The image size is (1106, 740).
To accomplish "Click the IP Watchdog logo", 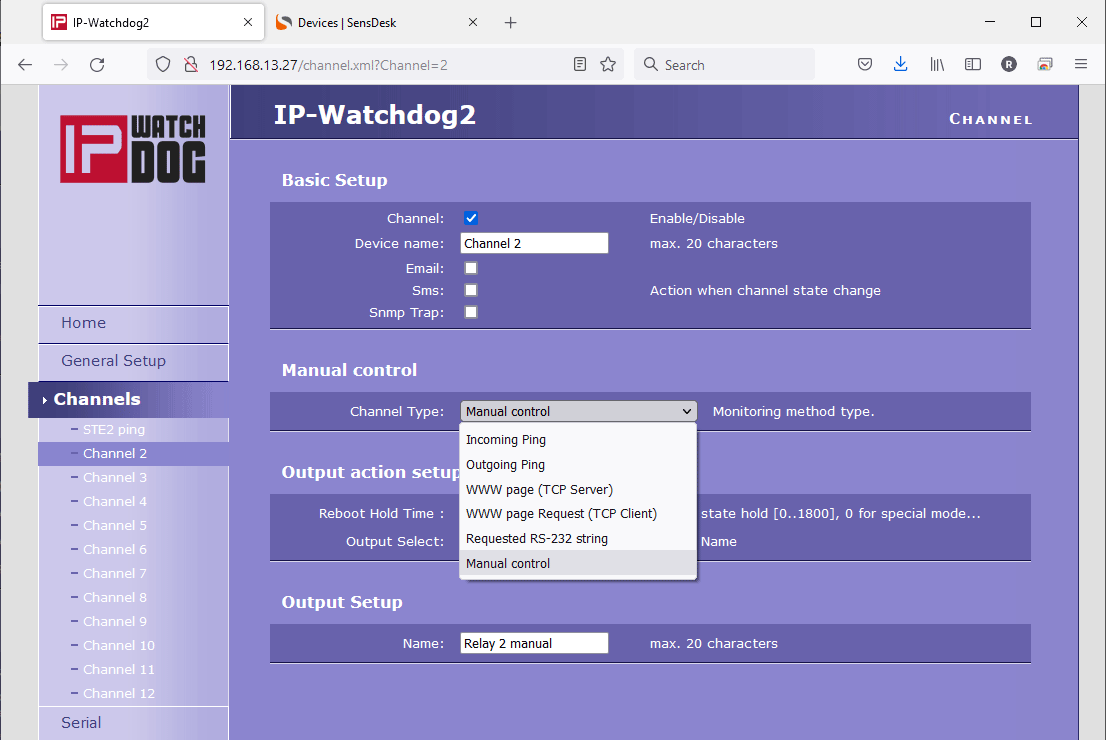I will 133,149.
